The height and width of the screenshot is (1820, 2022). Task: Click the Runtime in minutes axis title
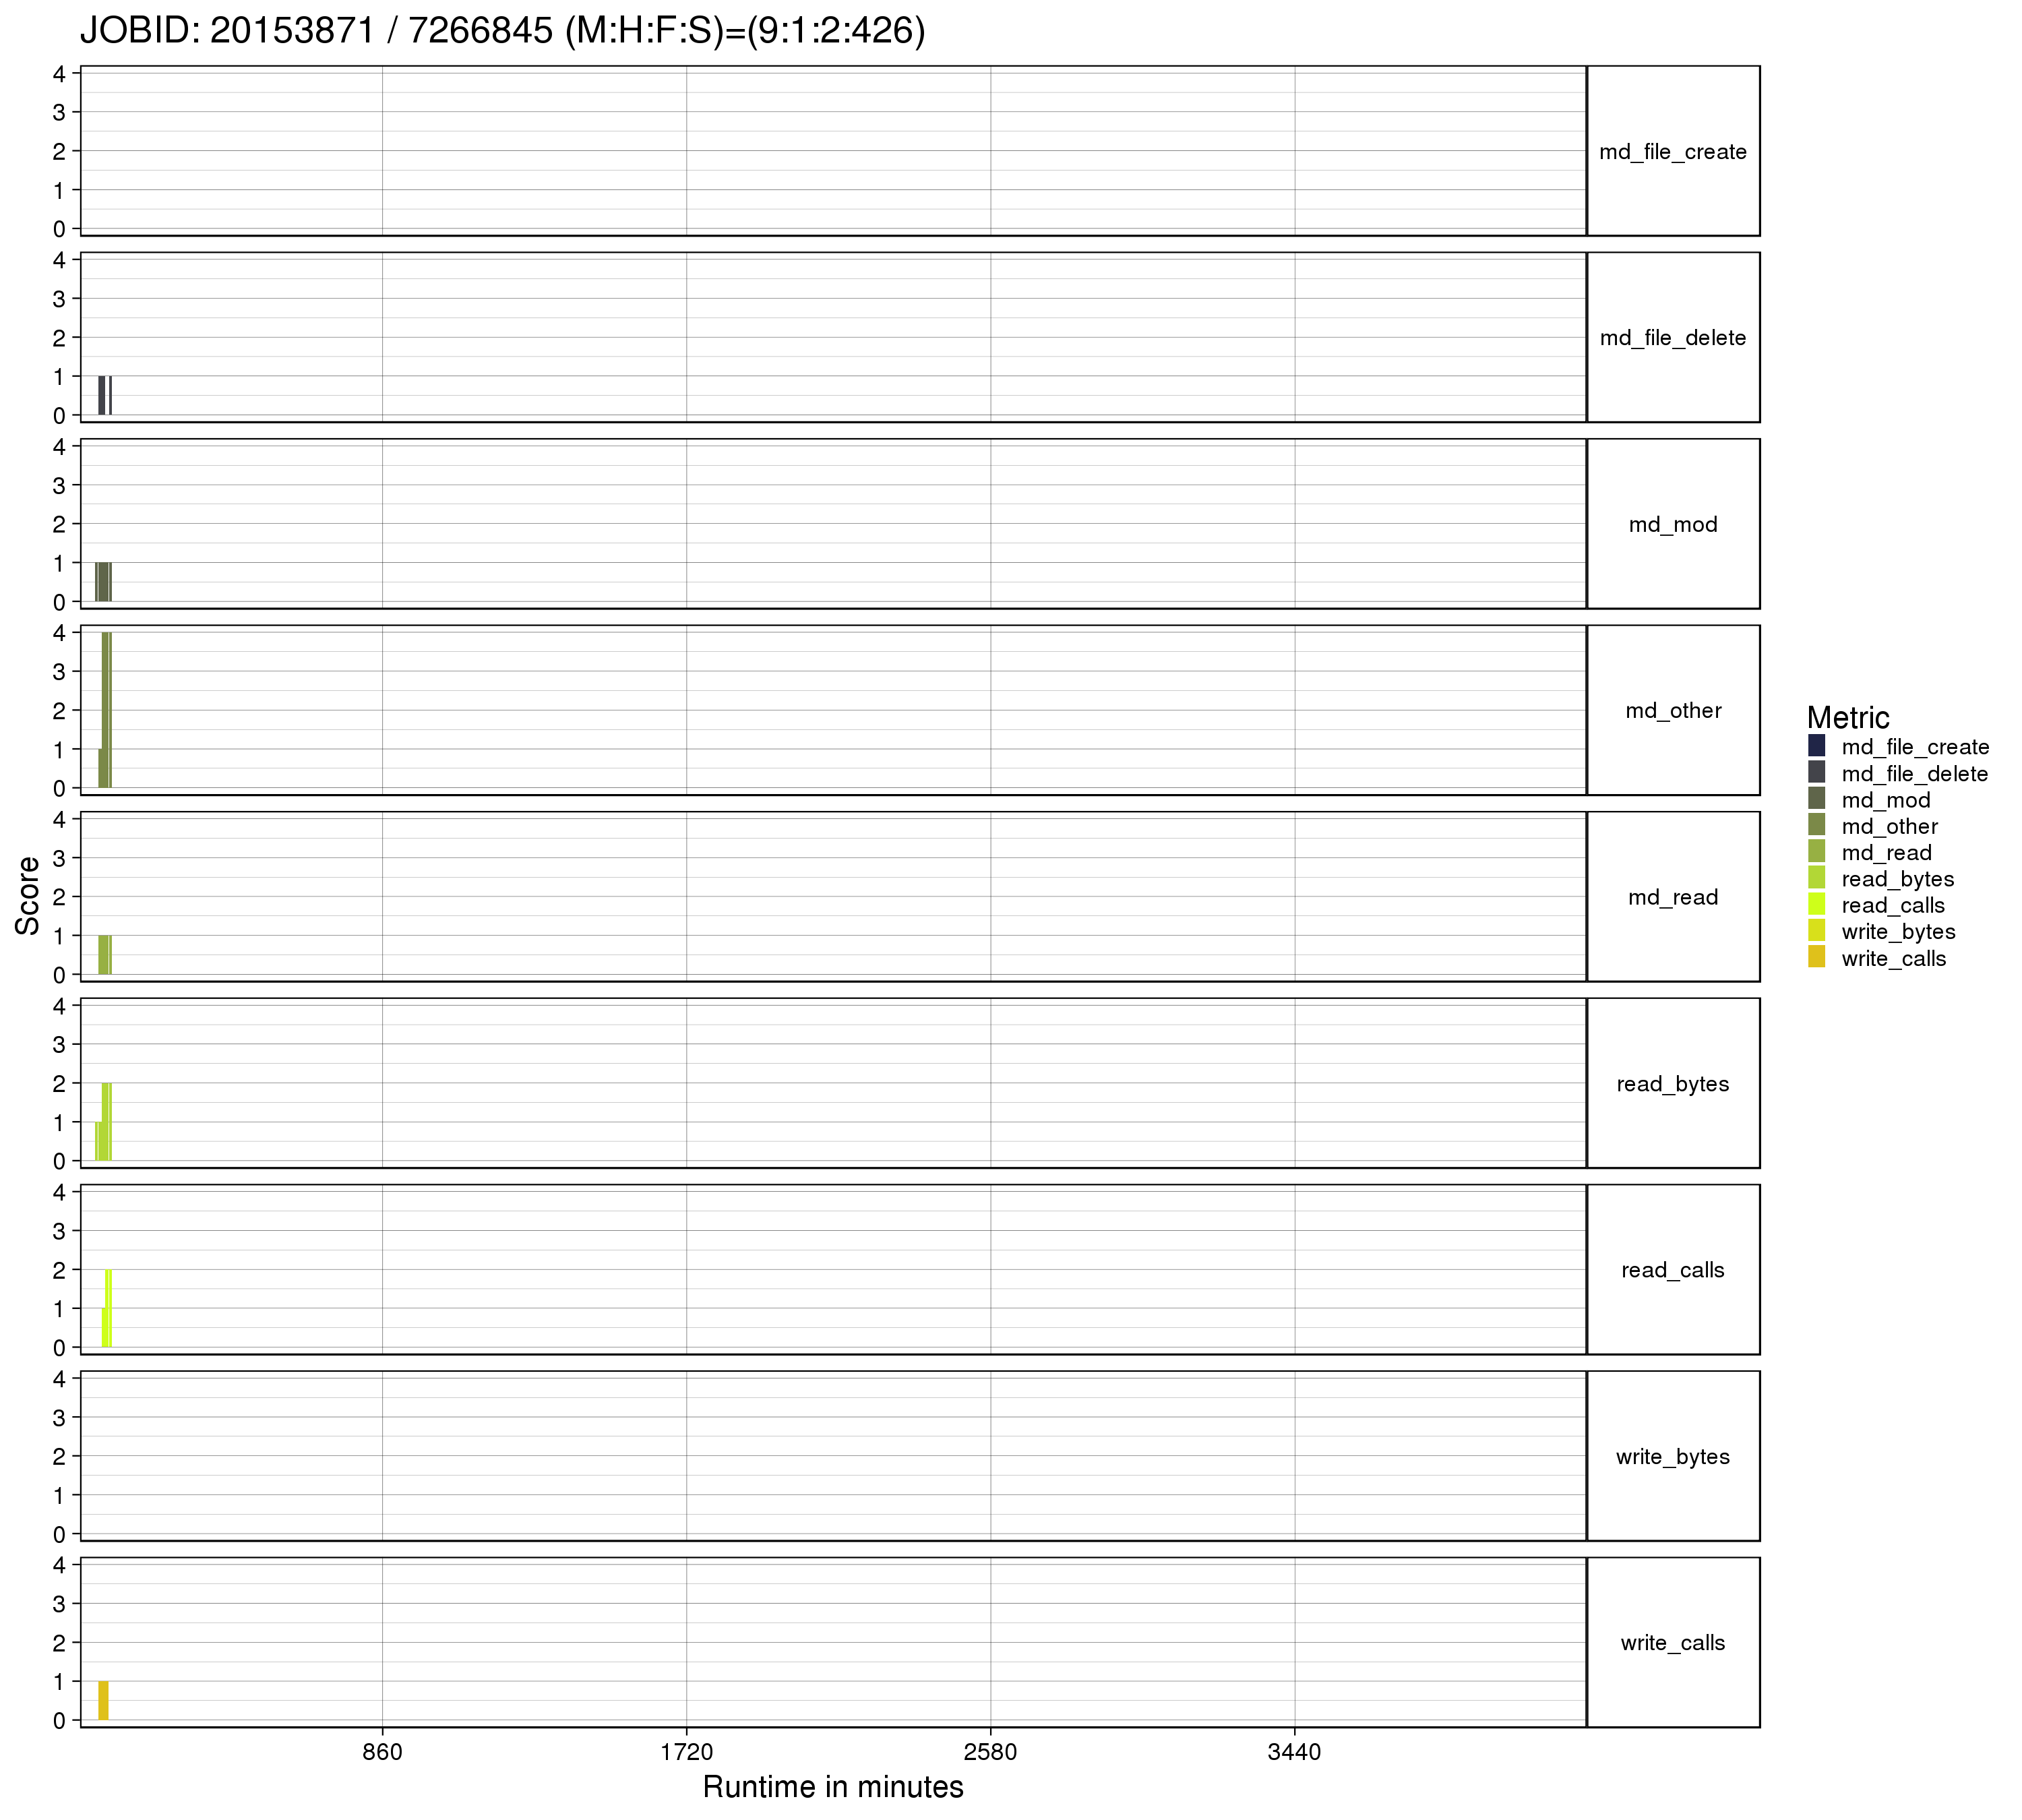click(x=833, y=1787)
